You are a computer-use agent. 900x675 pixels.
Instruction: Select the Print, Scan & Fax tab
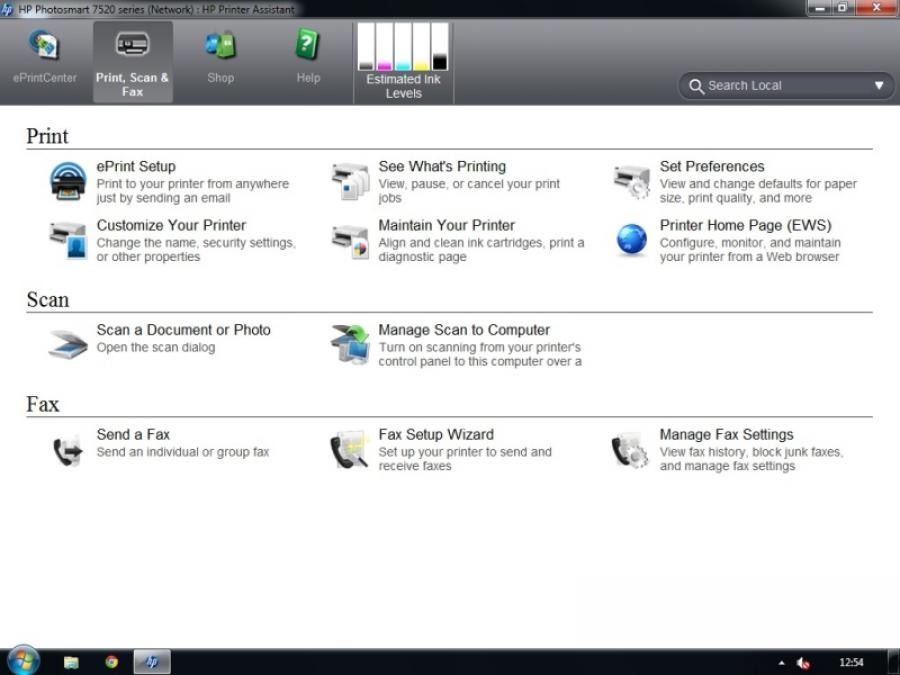132,62
